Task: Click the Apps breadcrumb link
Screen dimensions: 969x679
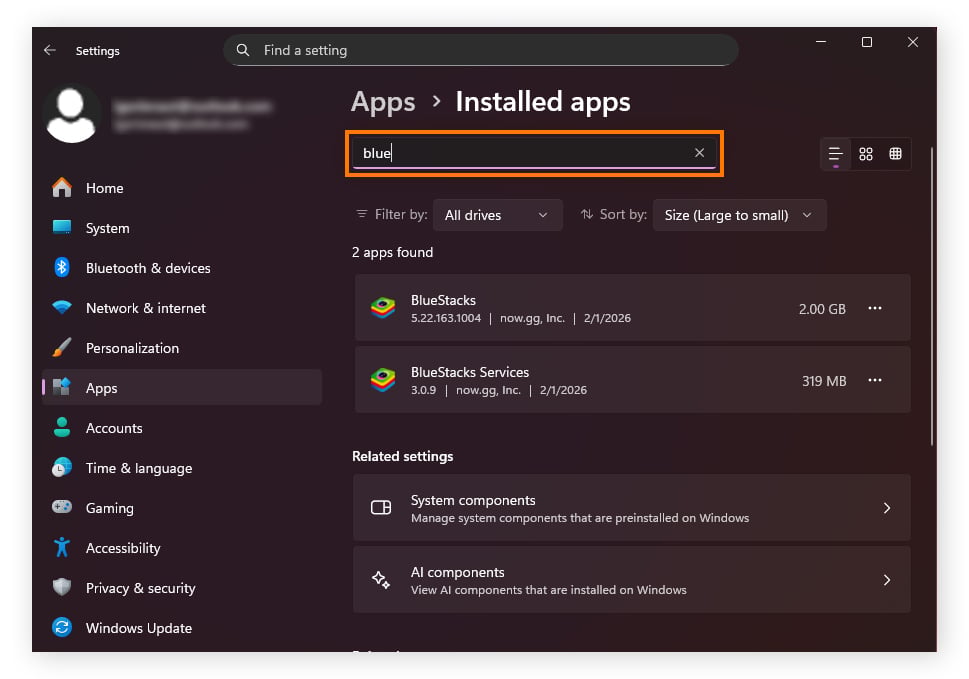Action: point(383,102)
